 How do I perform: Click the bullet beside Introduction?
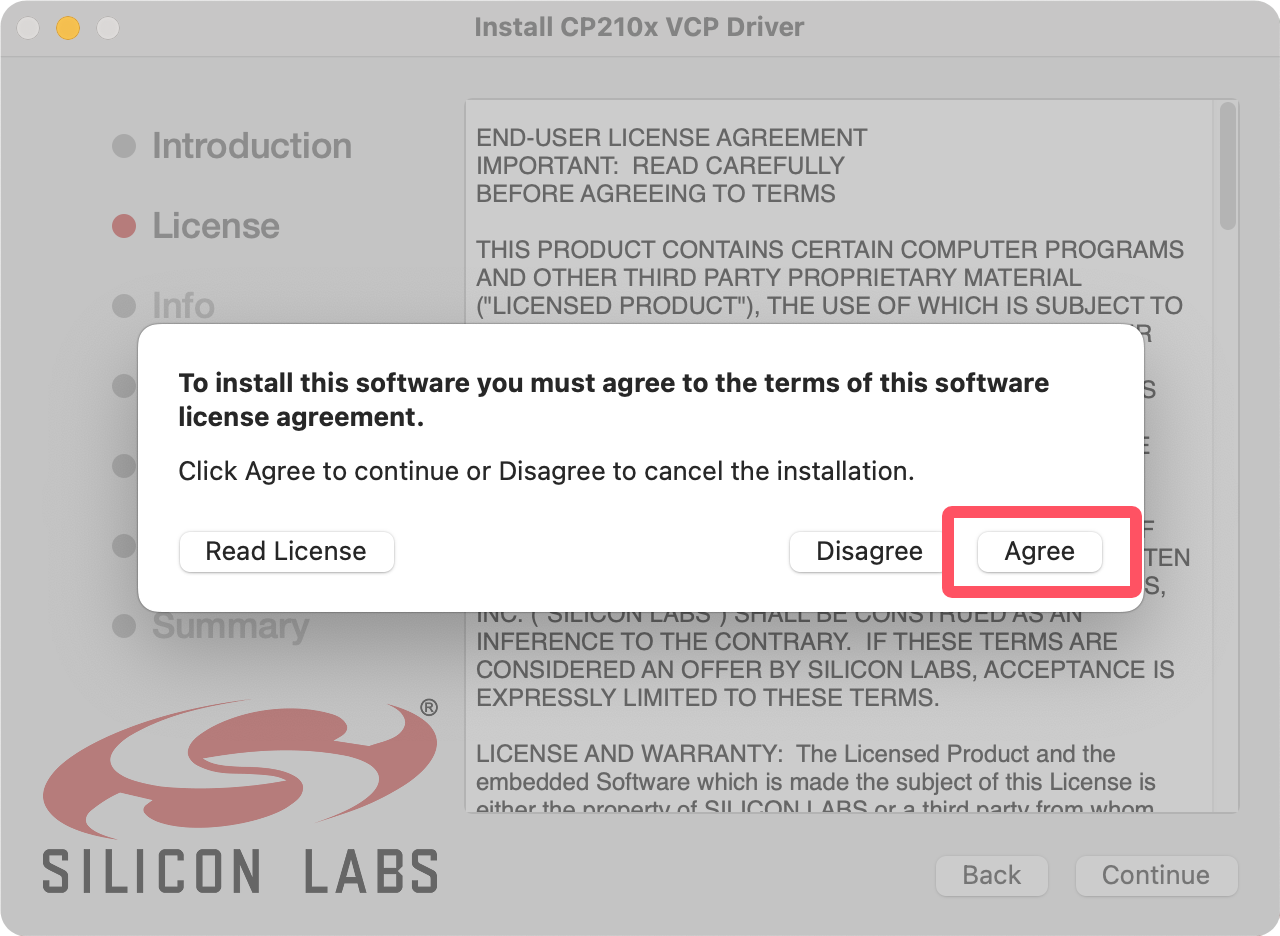click(x=124, y=146)
